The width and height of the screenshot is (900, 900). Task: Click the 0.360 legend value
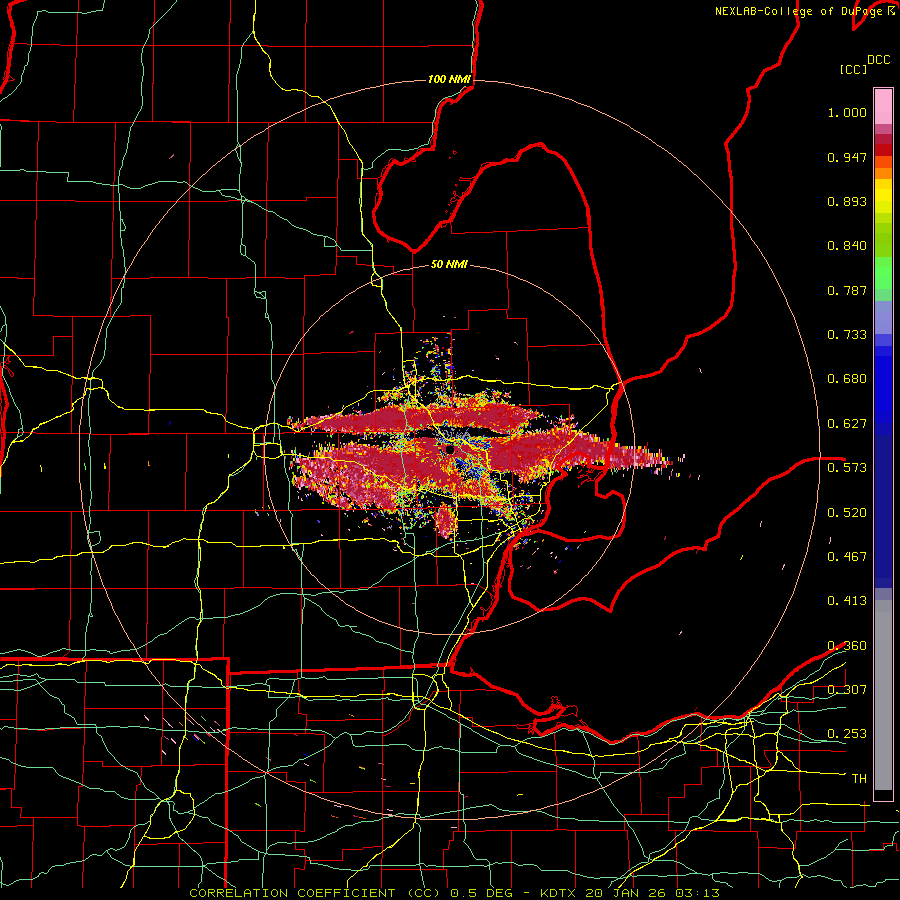(847, 646)
